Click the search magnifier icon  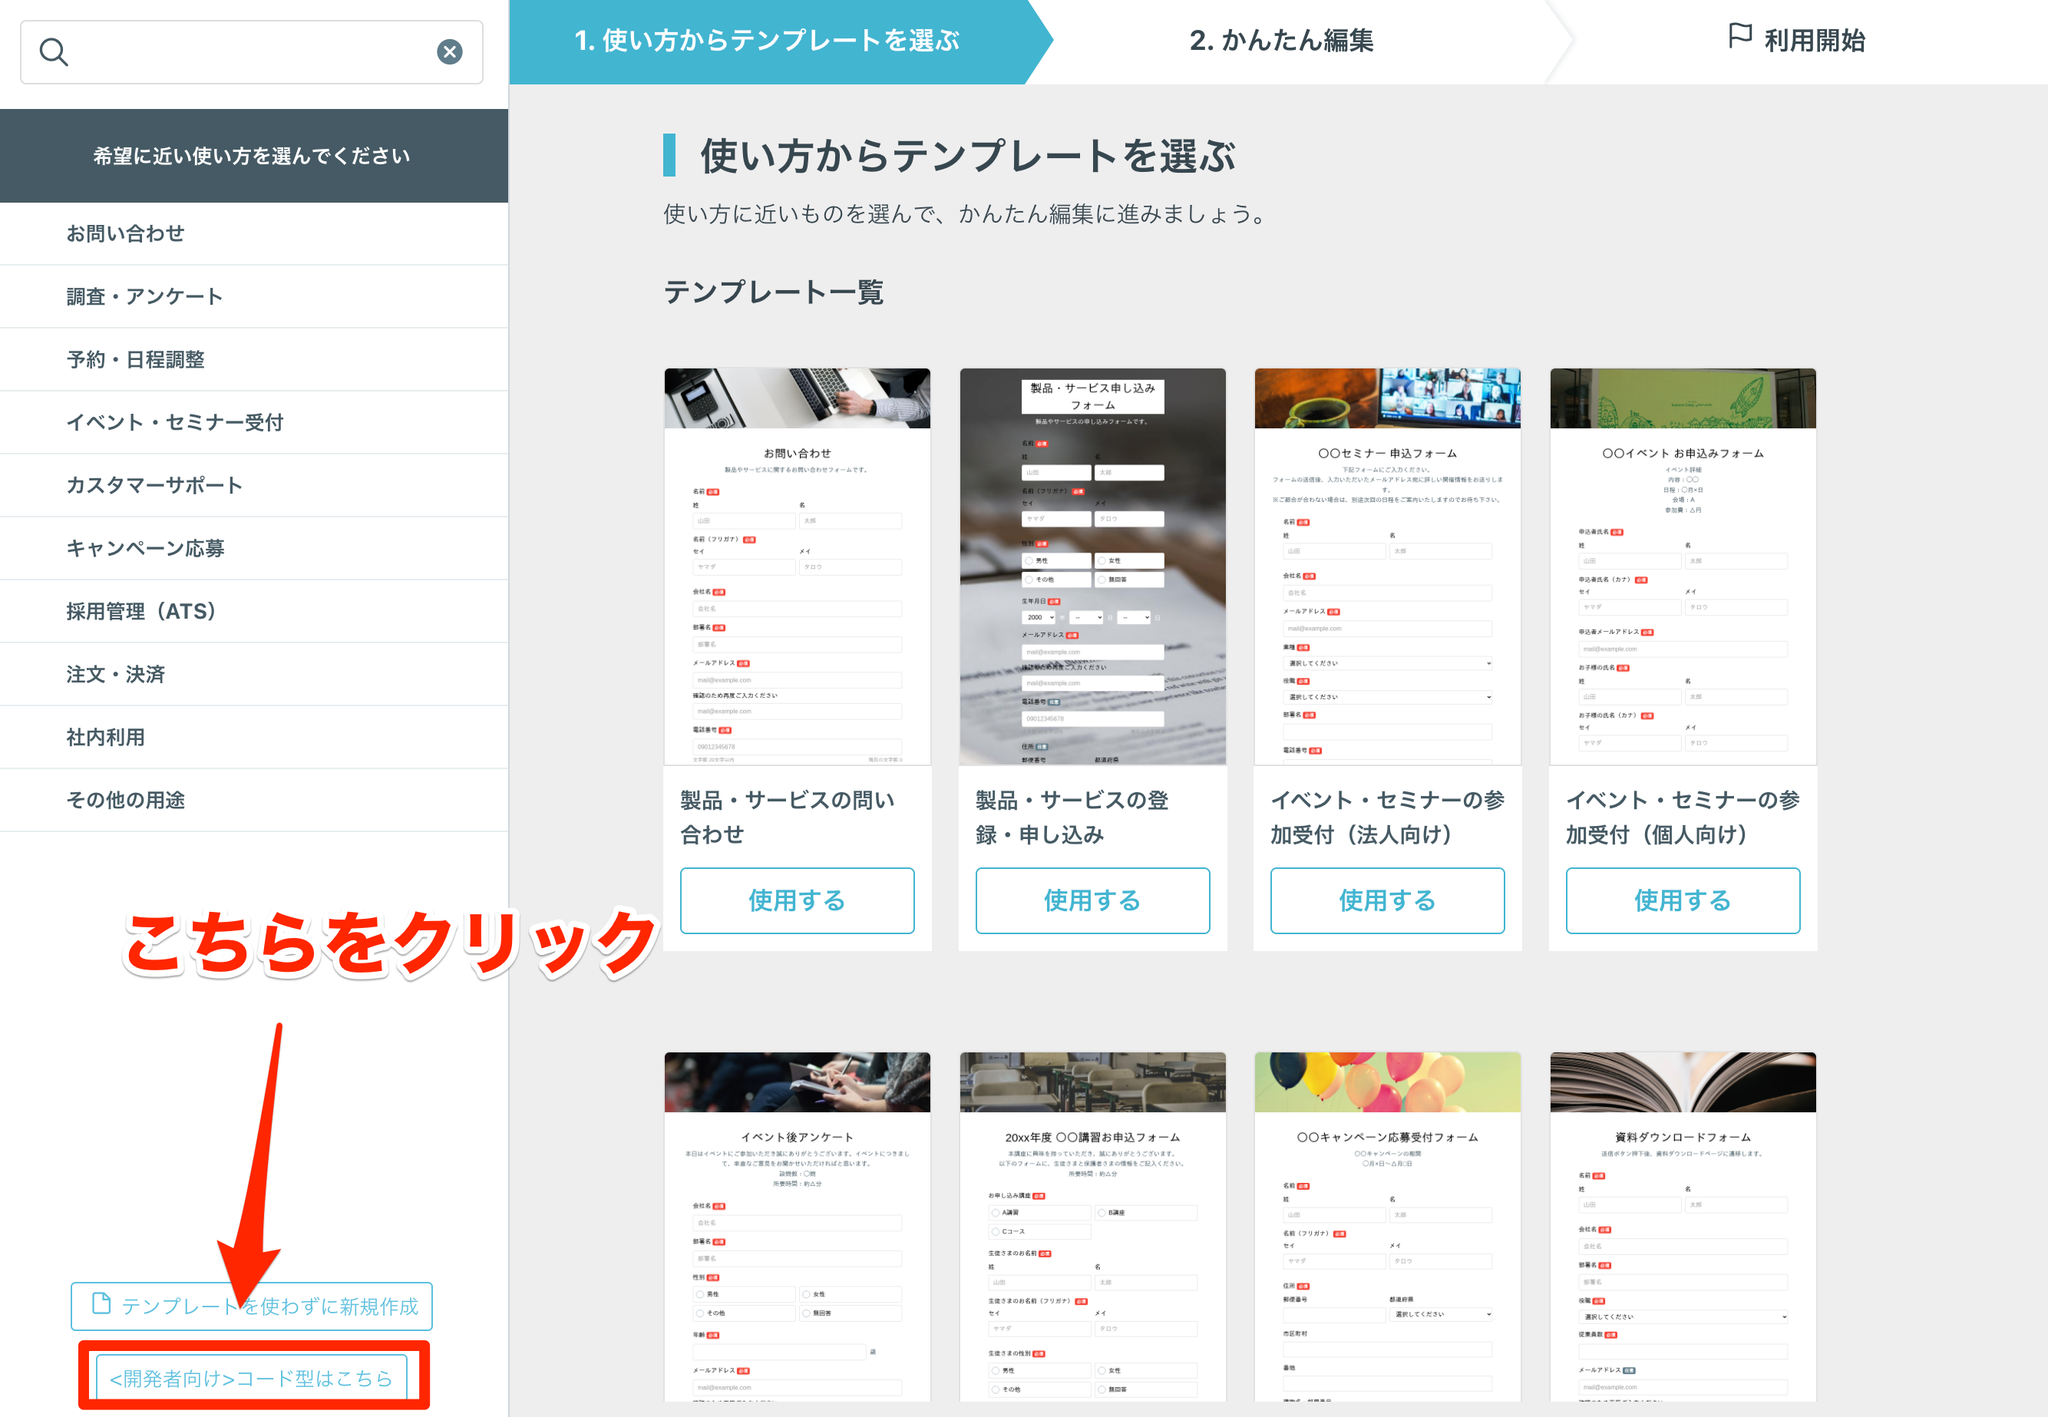pos(54,52)
